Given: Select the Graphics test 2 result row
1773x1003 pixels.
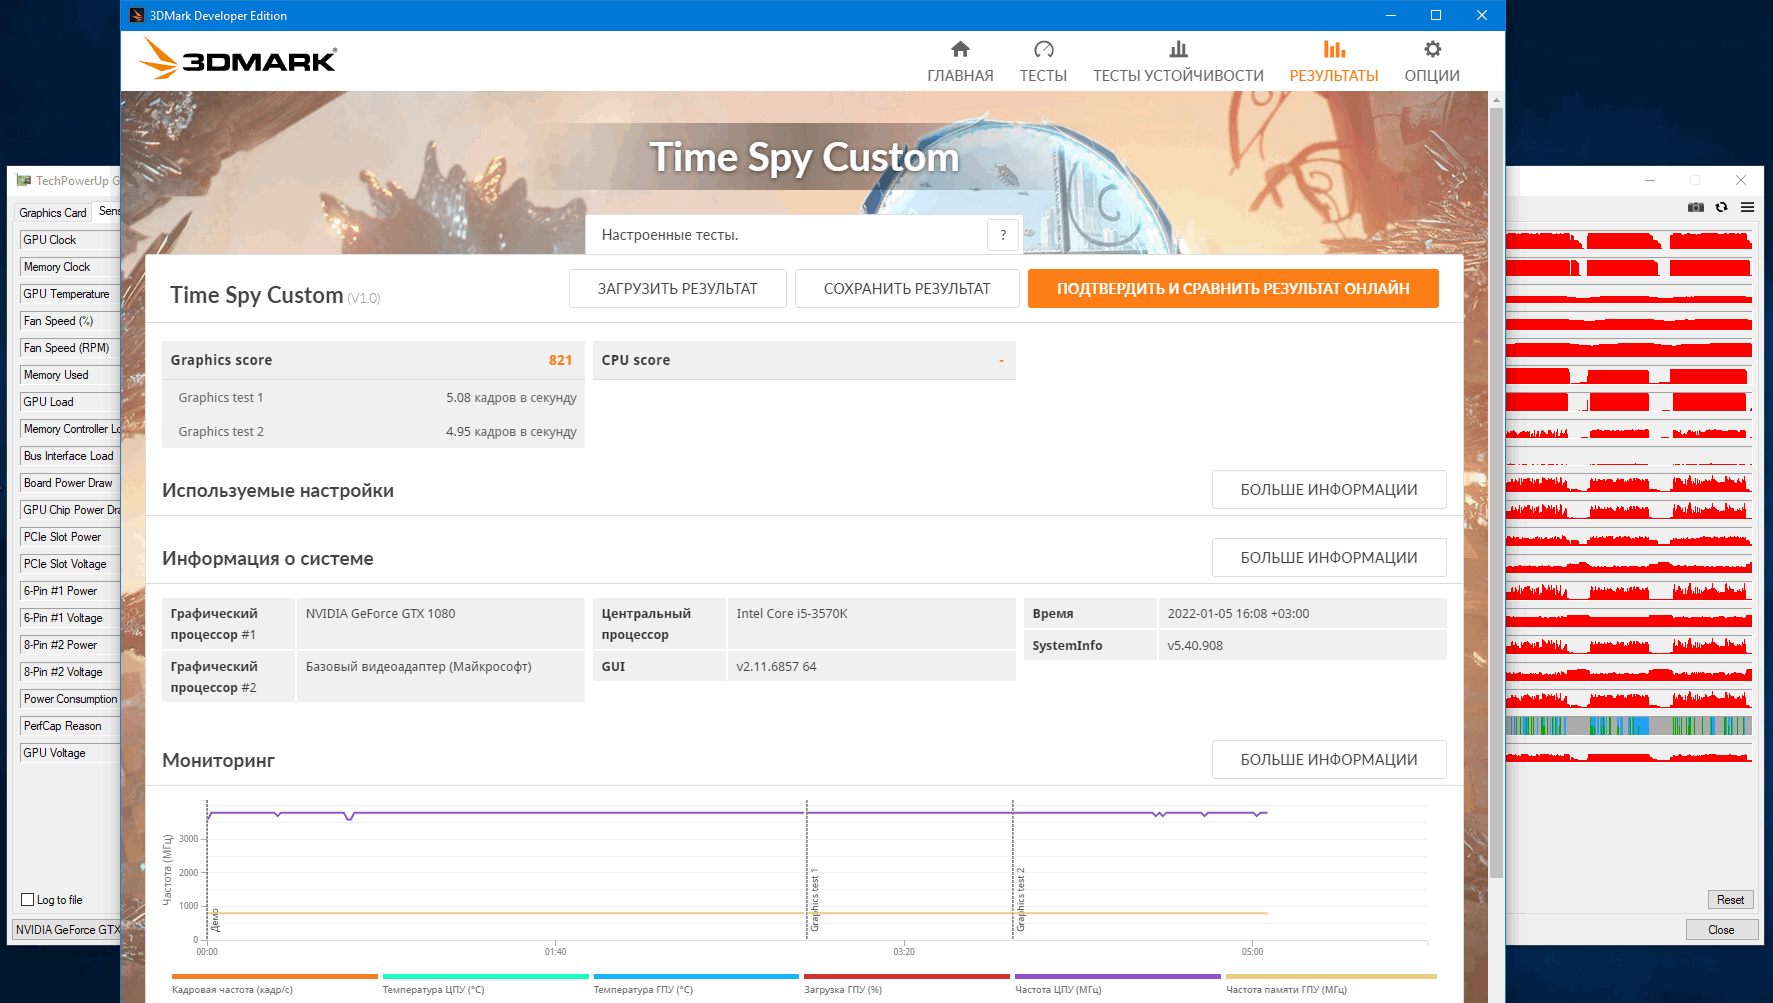Looking at the screenshot, I should point(373,431).
